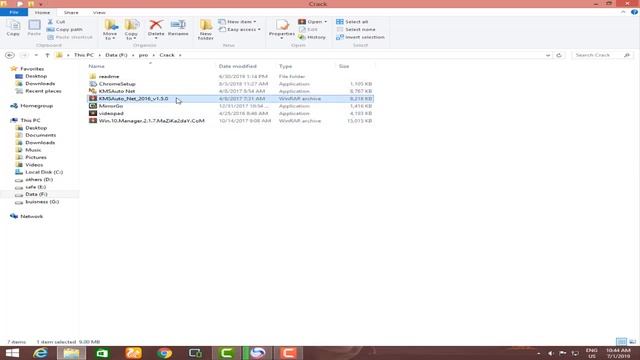This screenshot has width=640, height=360.
Task: Sort by the Size column header
Action: coord(344,66)
